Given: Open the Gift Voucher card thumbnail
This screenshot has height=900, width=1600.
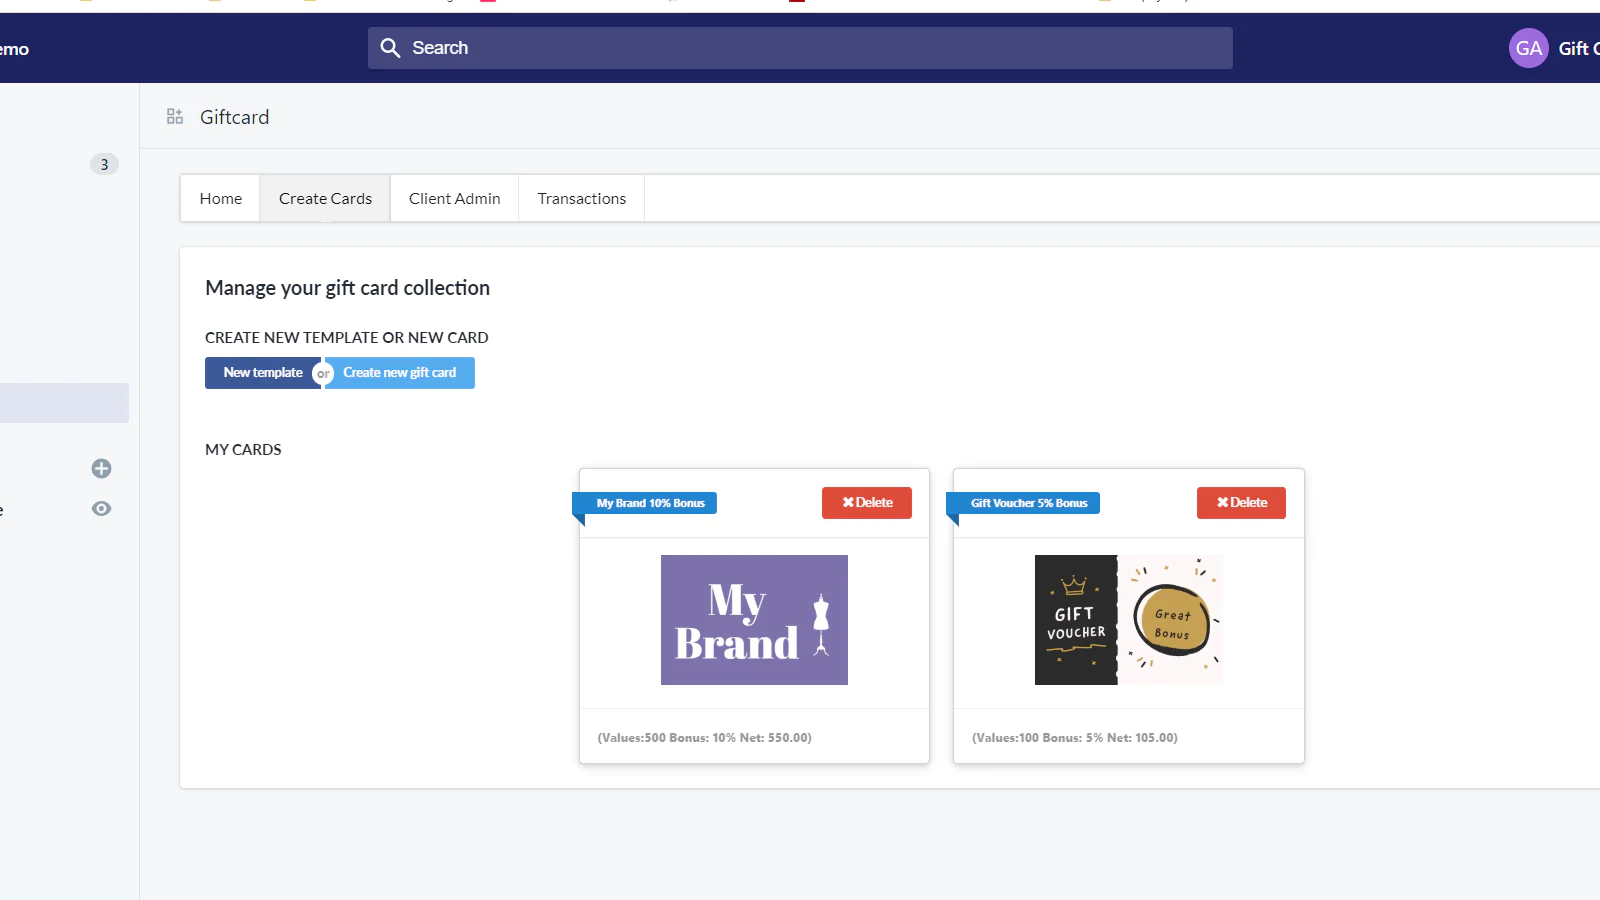Looking at the screenshot, I should 1128,620.
